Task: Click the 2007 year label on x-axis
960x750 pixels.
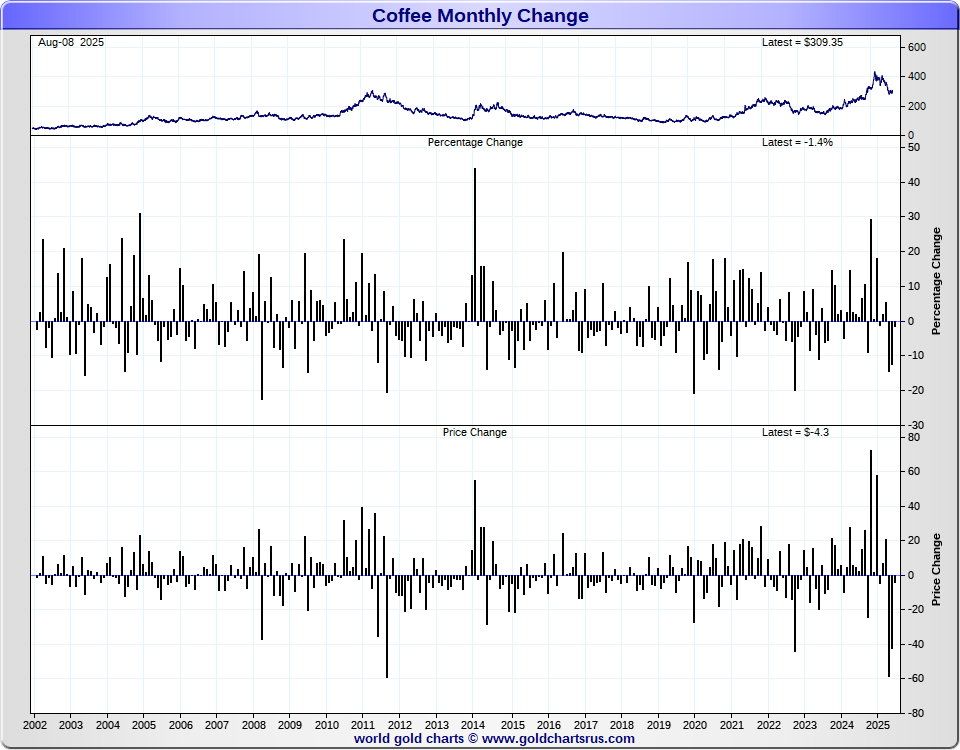Action: point(217,725)
